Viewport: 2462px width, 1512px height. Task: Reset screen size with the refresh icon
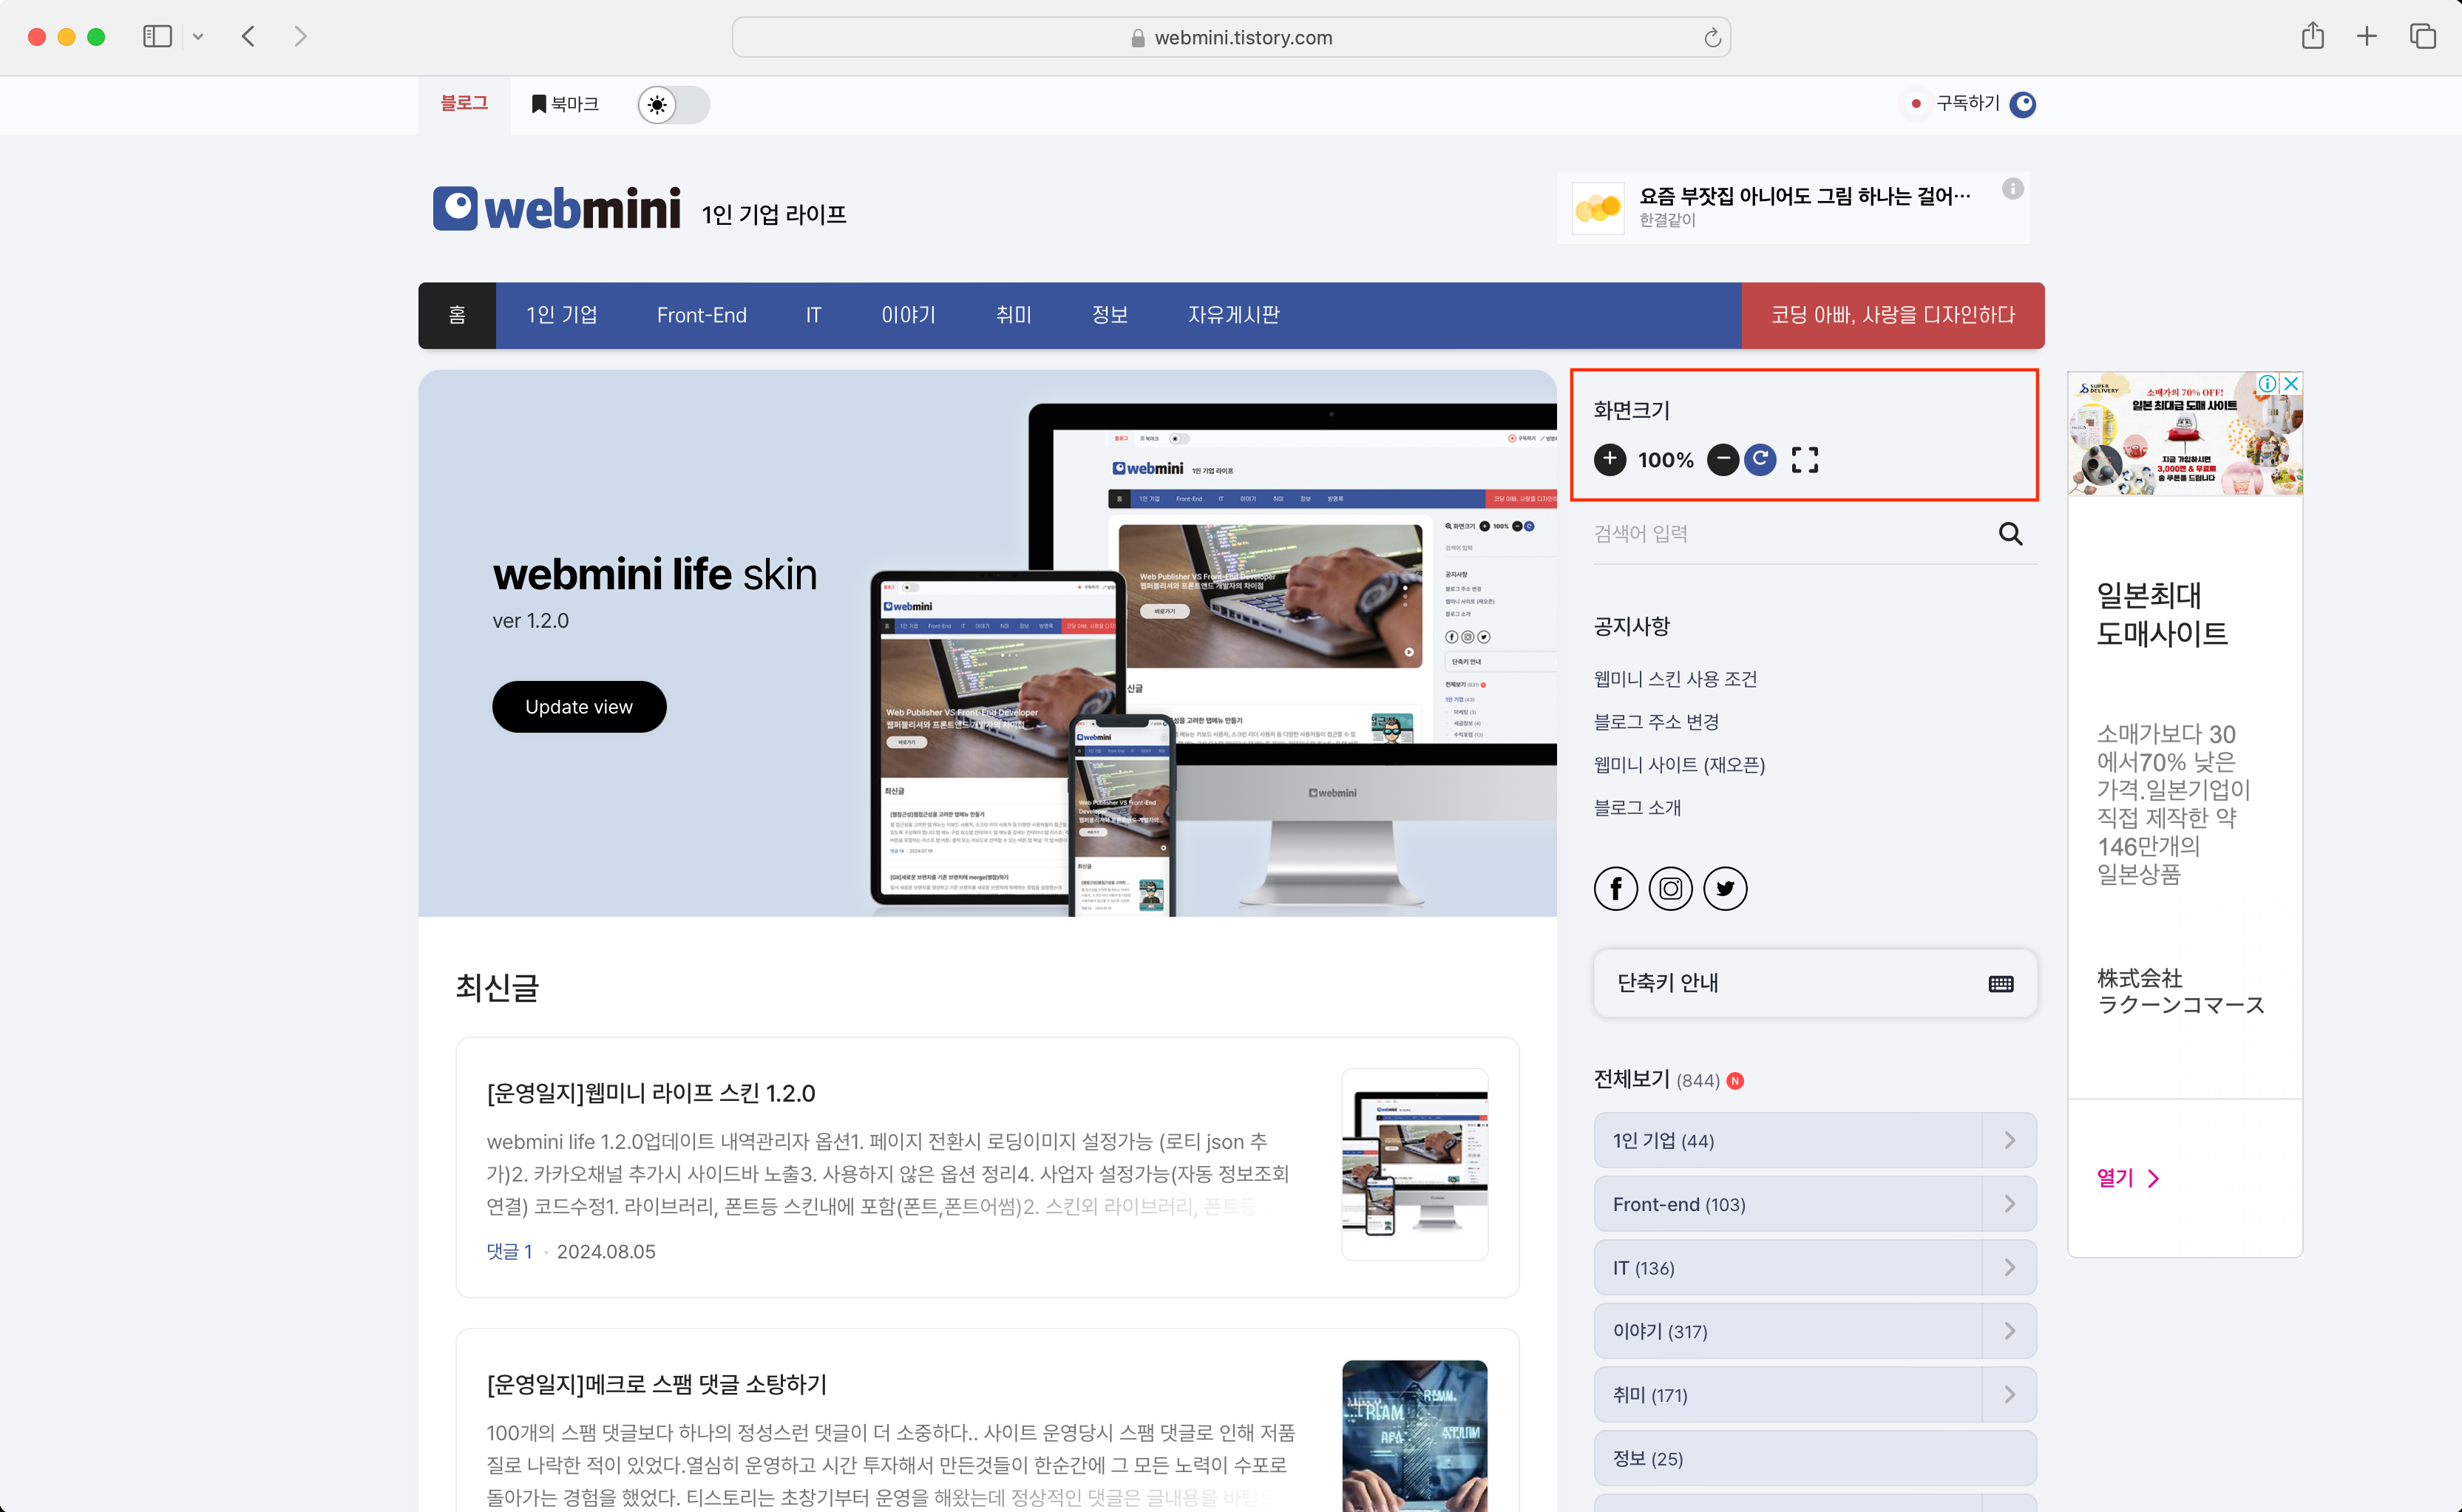tap(1760, 459)
